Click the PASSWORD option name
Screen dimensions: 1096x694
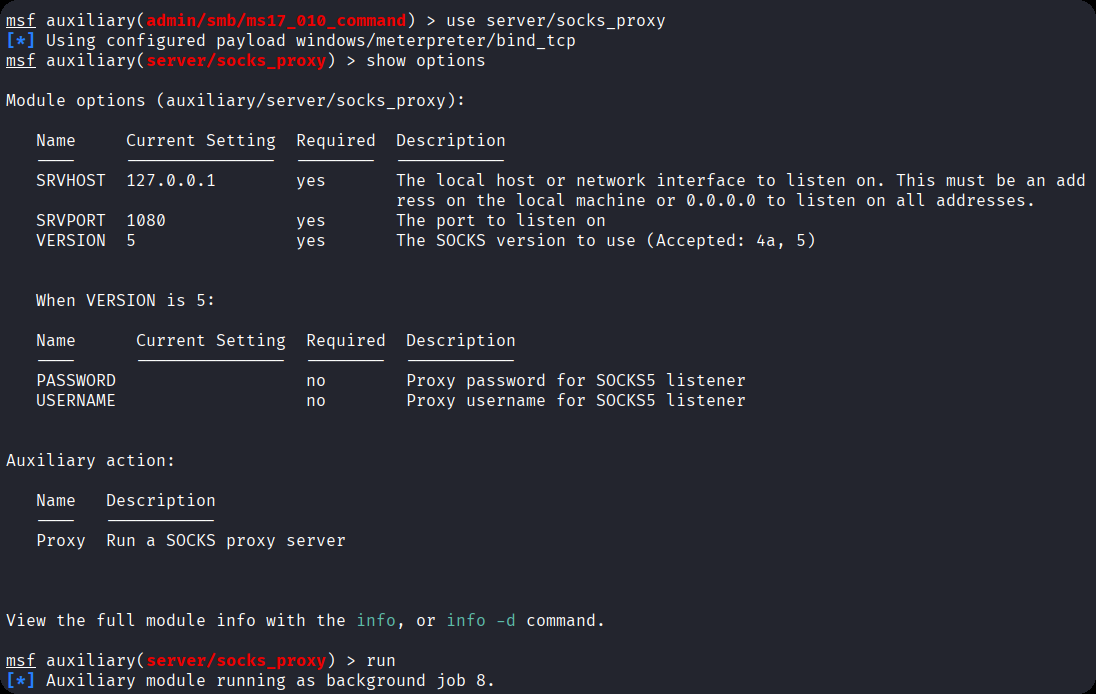click(76, 381)
